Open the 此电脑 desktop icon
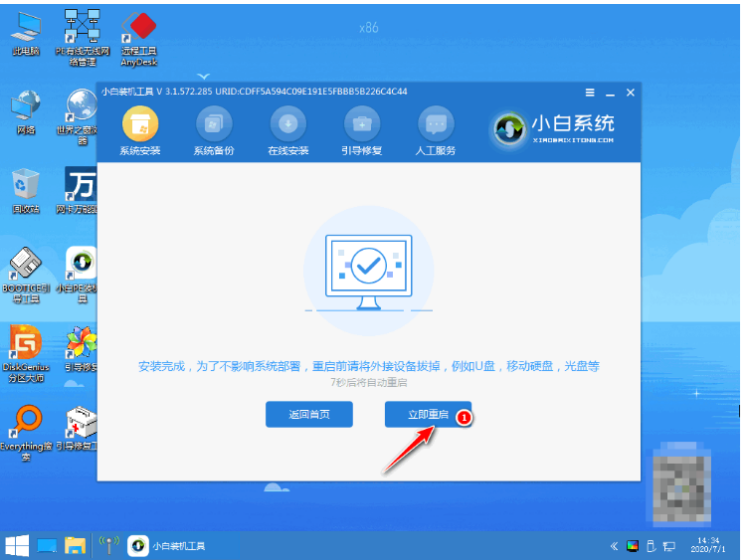Image resolution: width=742 pixels, height=560 pixels. pyautogui.click(x=26, y=34)
